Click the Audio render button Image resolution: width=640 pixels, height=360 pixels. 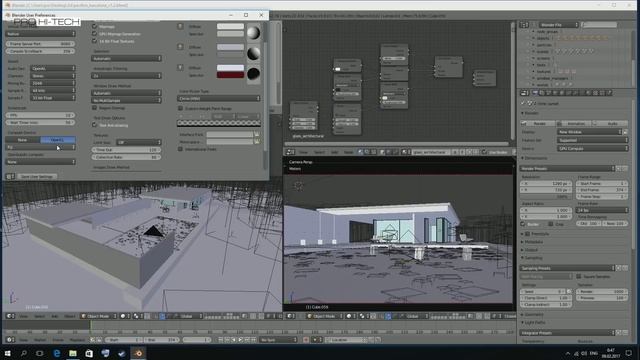[x=610, y=123]
